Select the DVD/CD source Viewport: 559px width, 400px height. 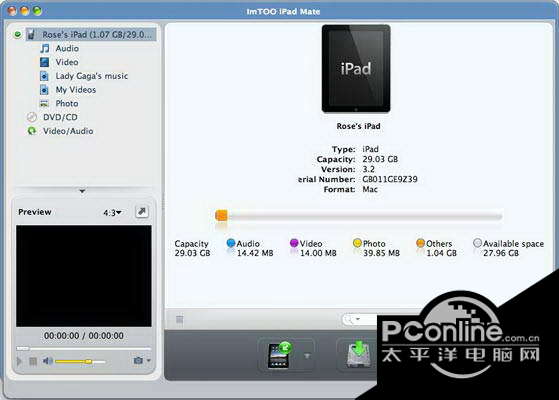click(x=60, y=117)
